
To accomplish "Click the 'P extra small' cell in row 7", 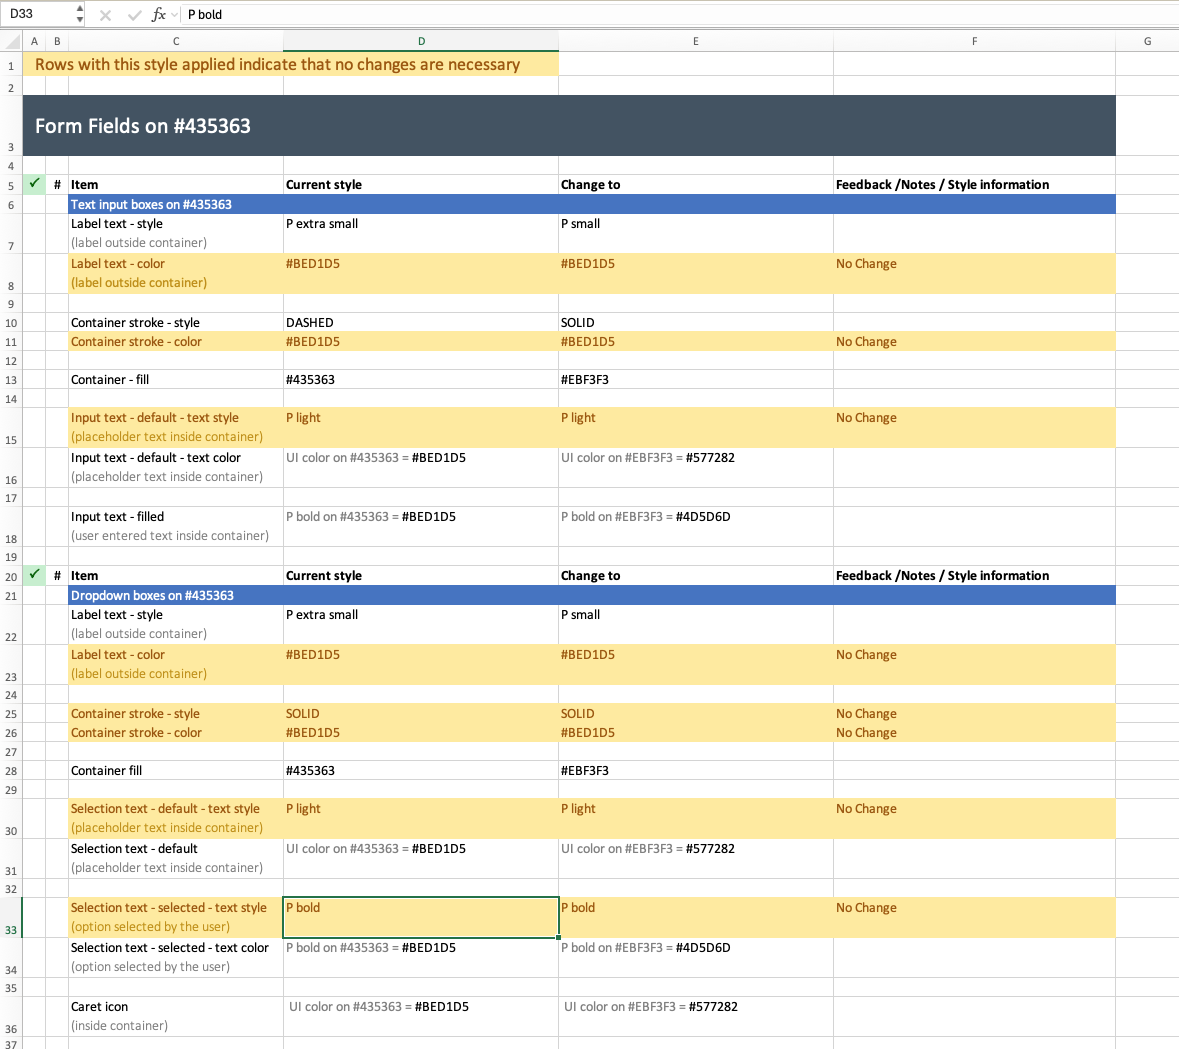I will [420, 233].
